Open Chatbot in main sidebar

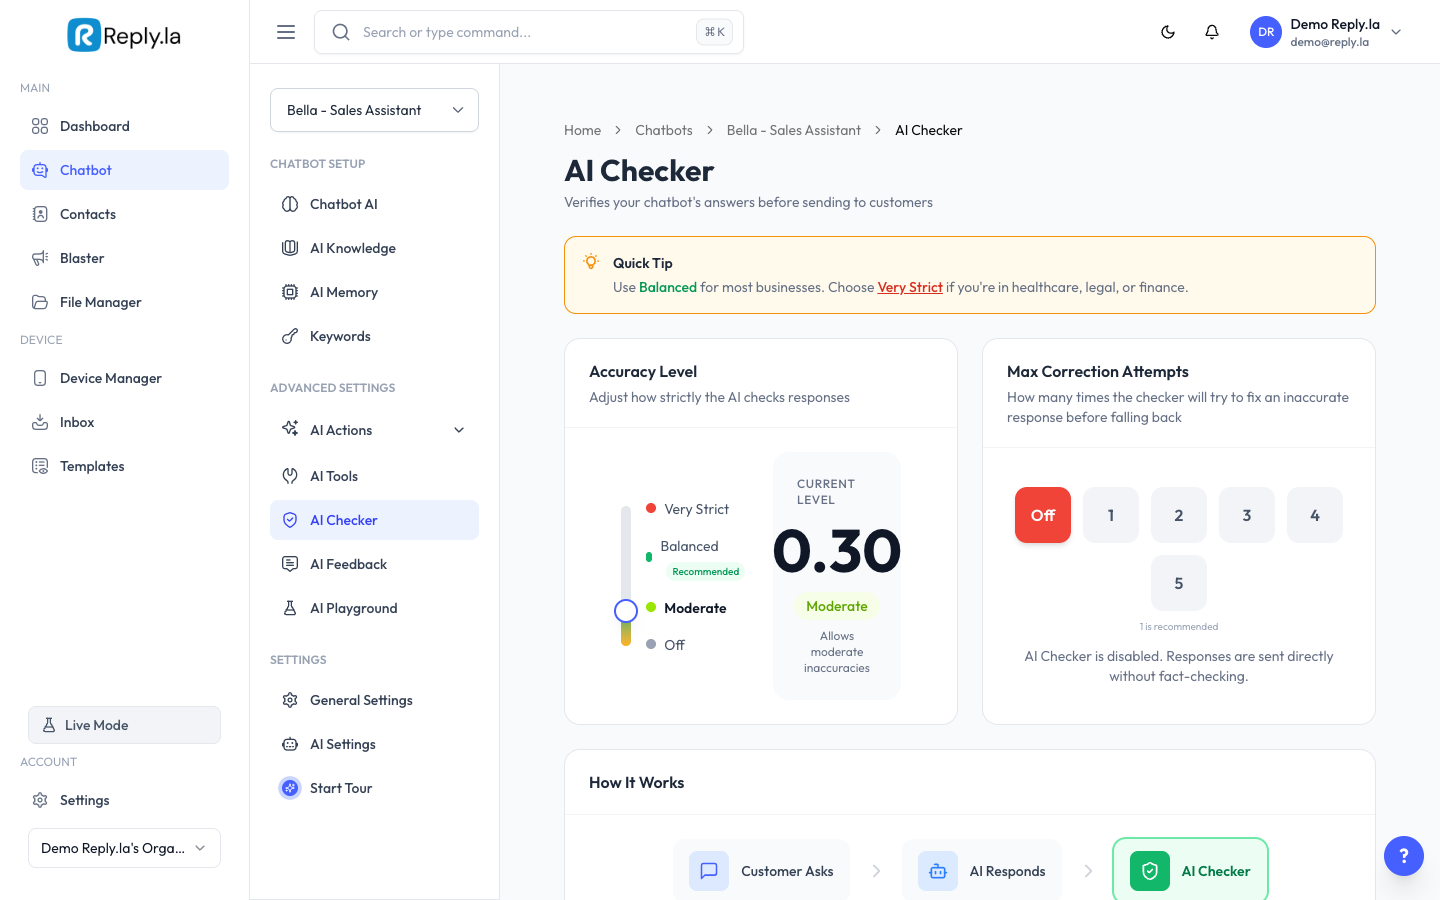[x=124, y=170]
